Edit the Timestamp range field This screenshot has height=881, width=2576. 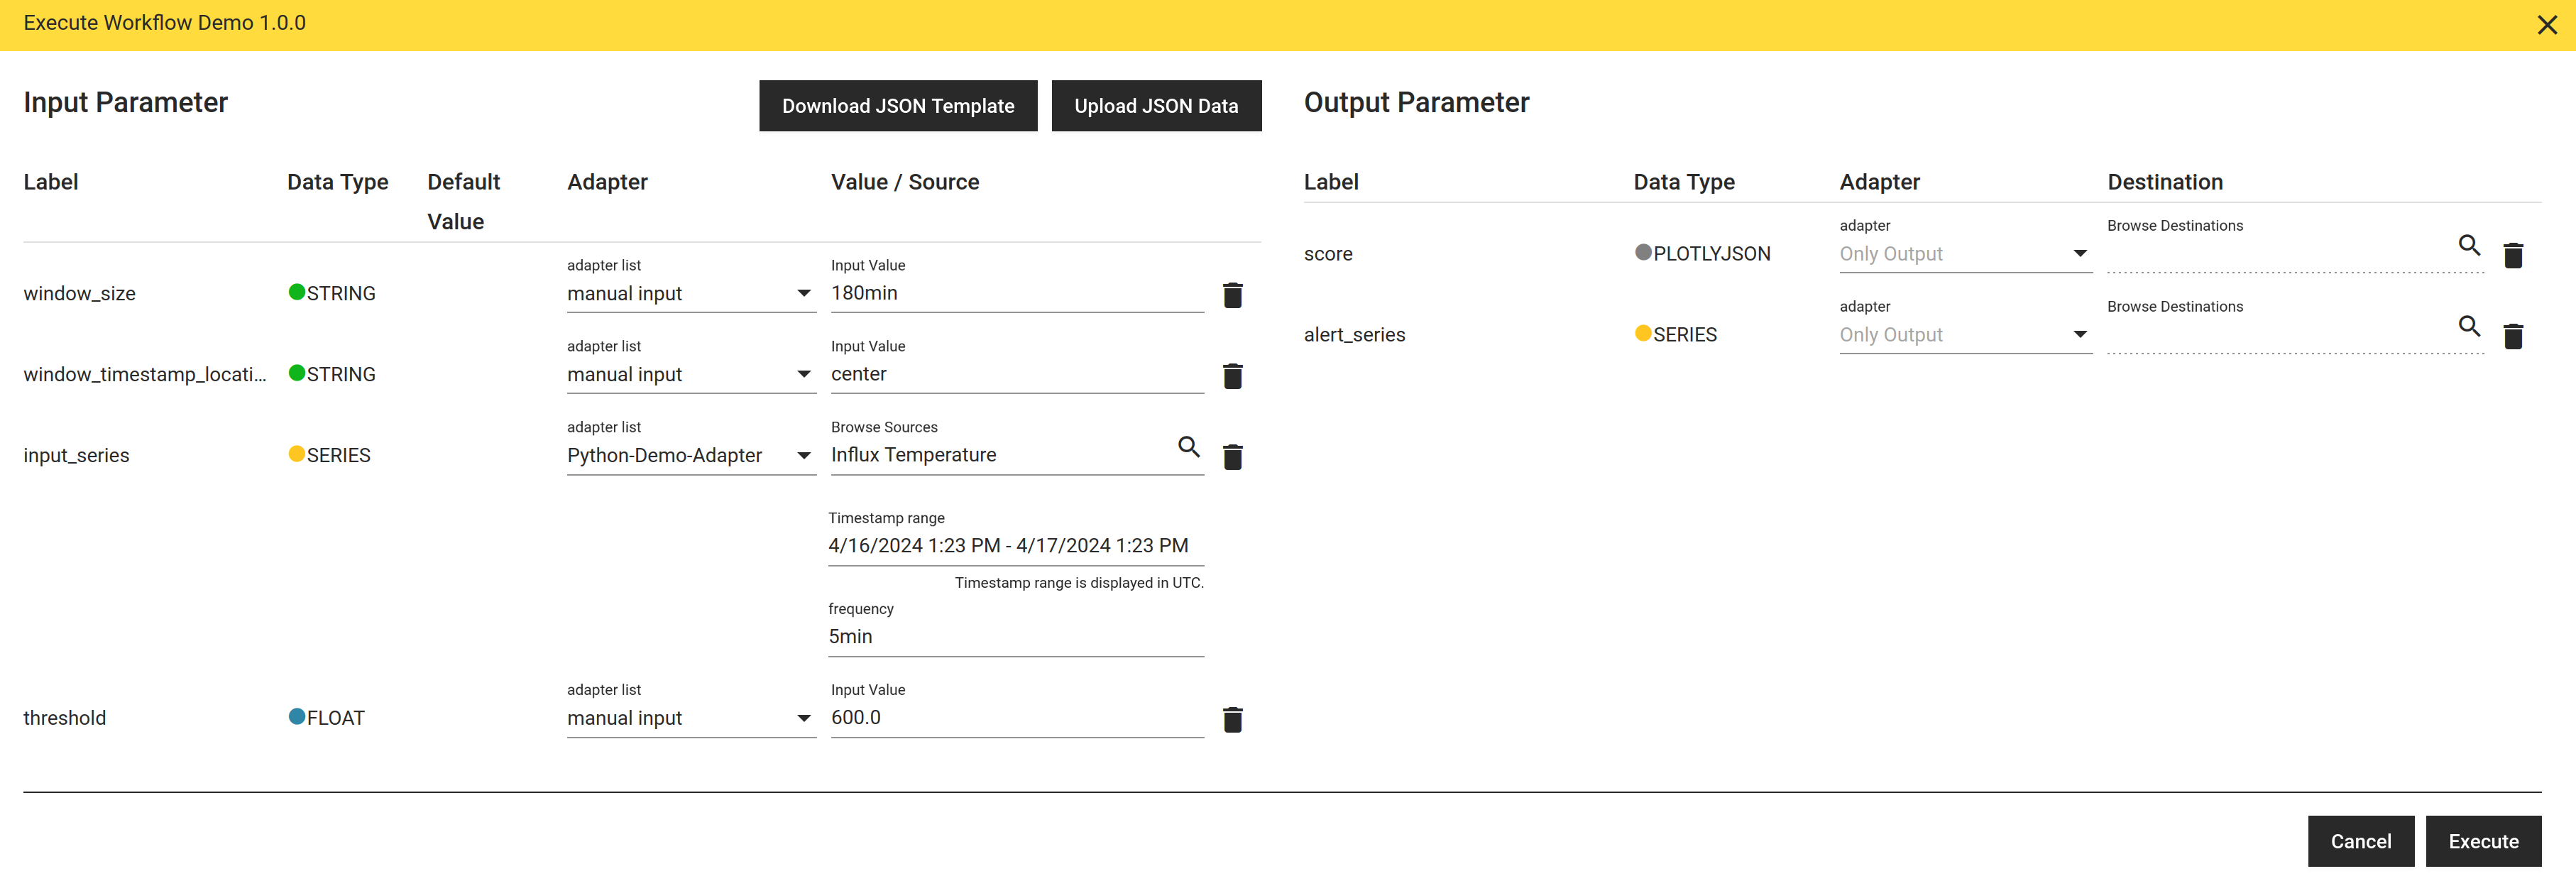(1016, 547)
